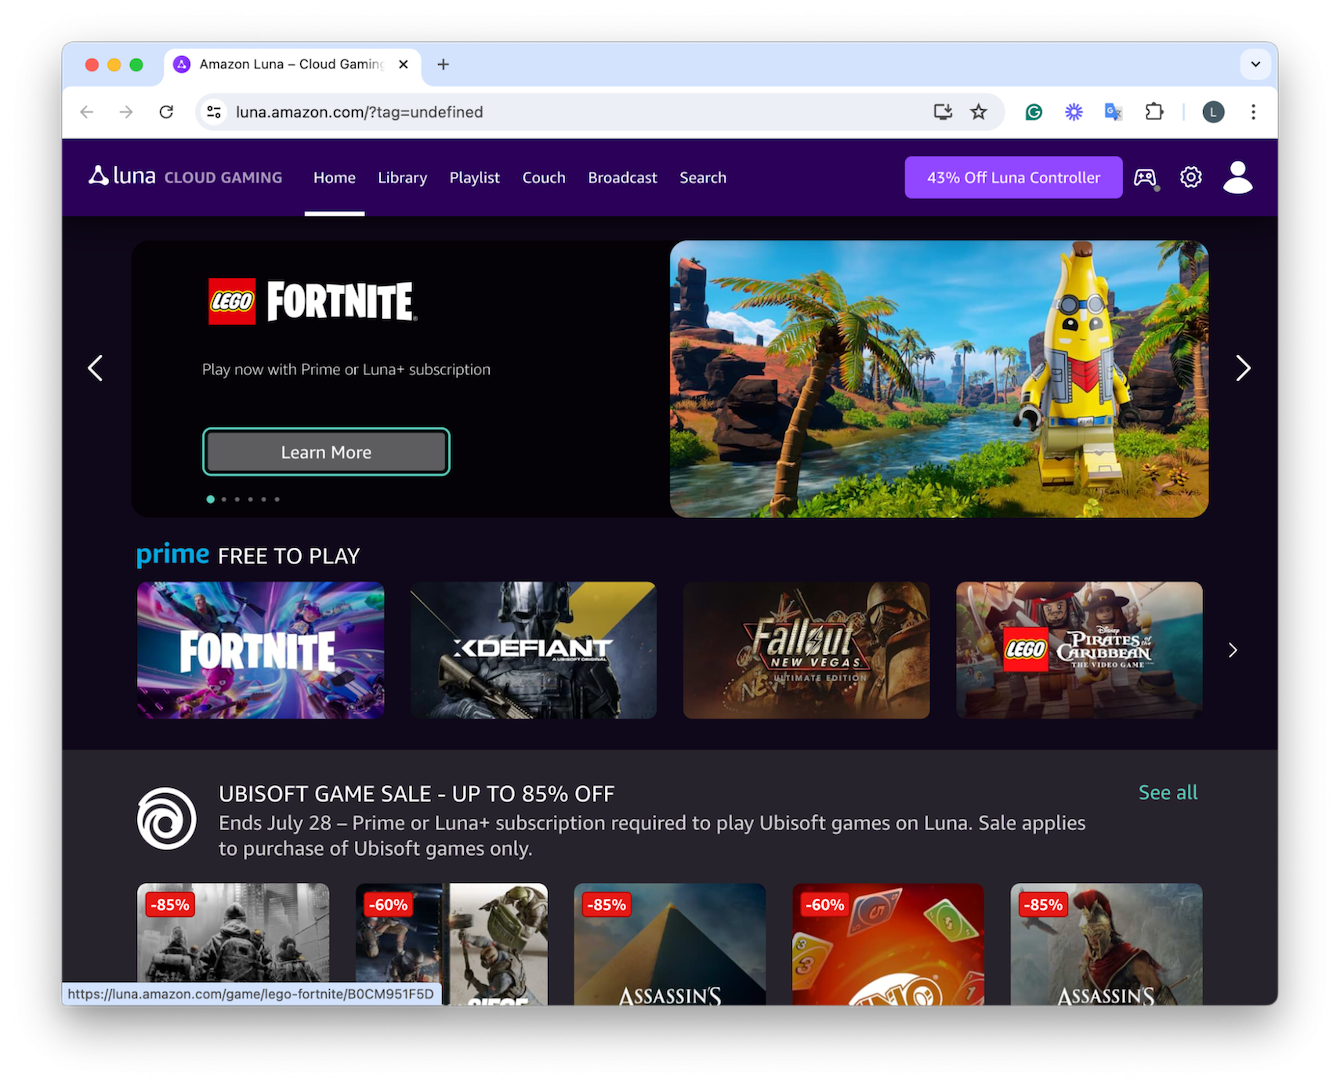
Task: Open the user profile avatar
Action: [x=1237, y=177]
